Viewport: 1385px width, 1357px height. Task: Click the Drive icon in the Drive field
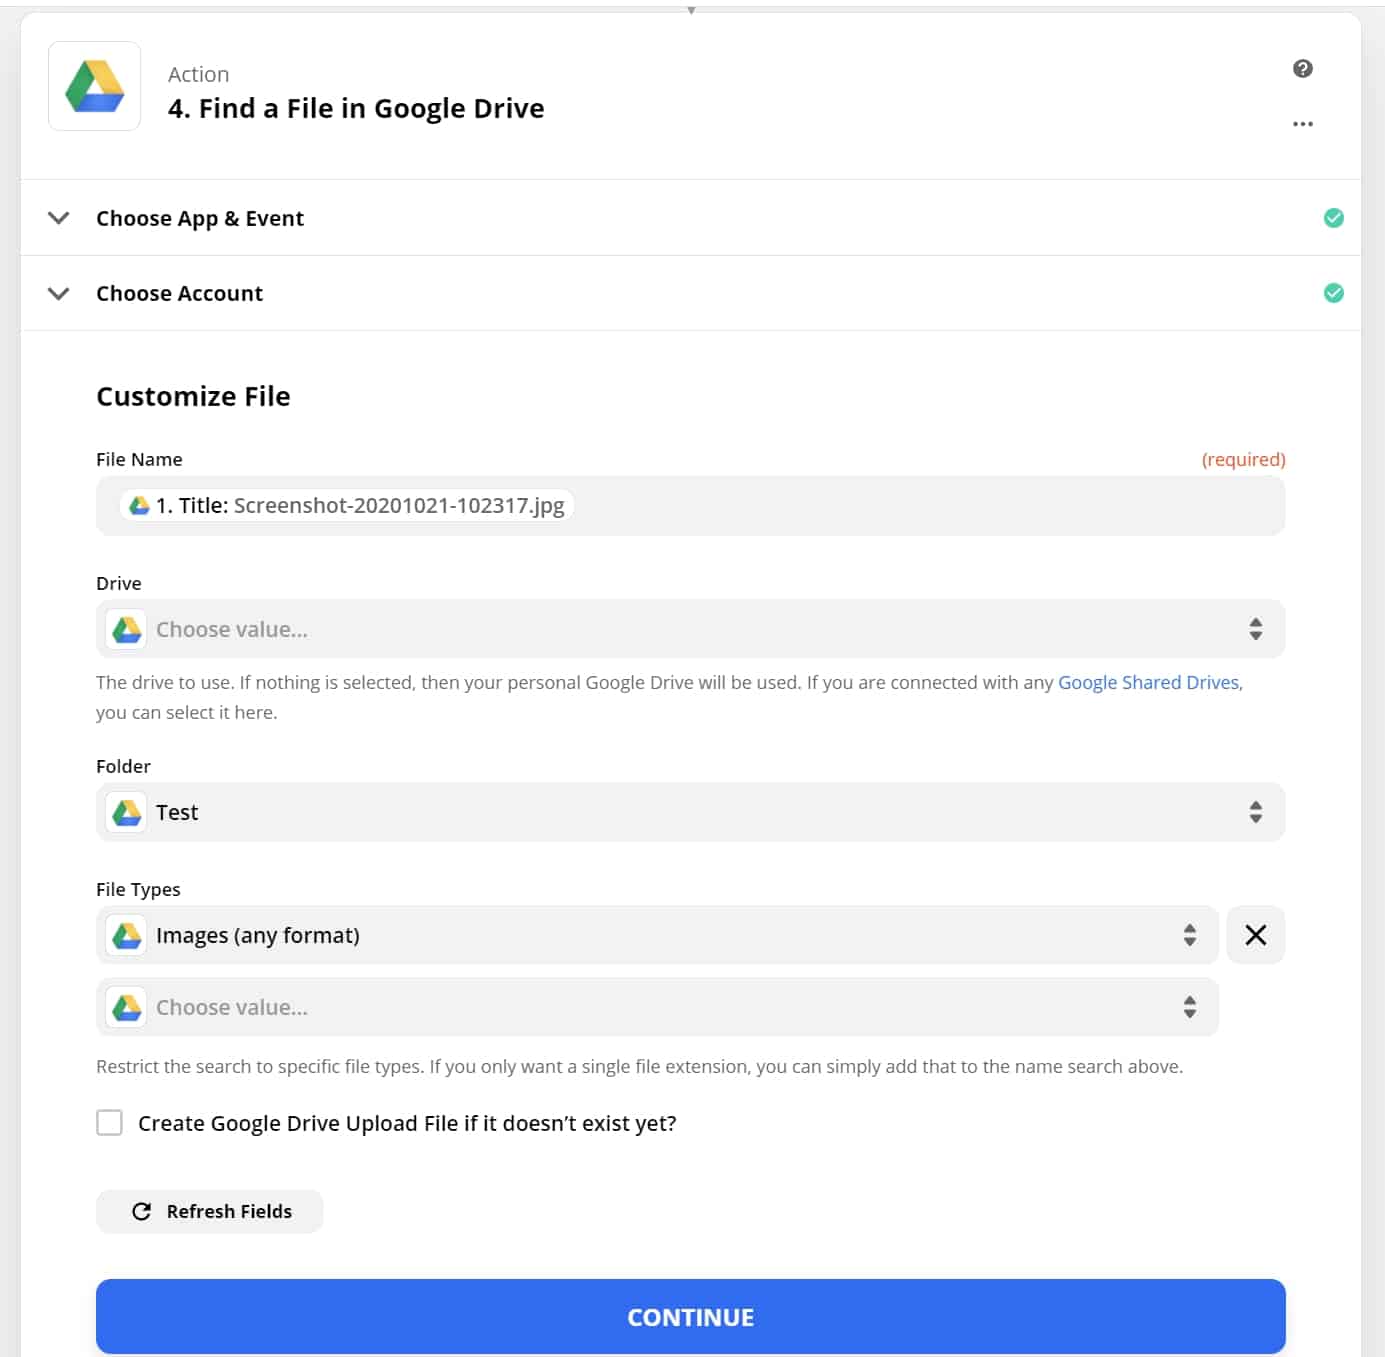pyautogui.click(x=127, y=629)
